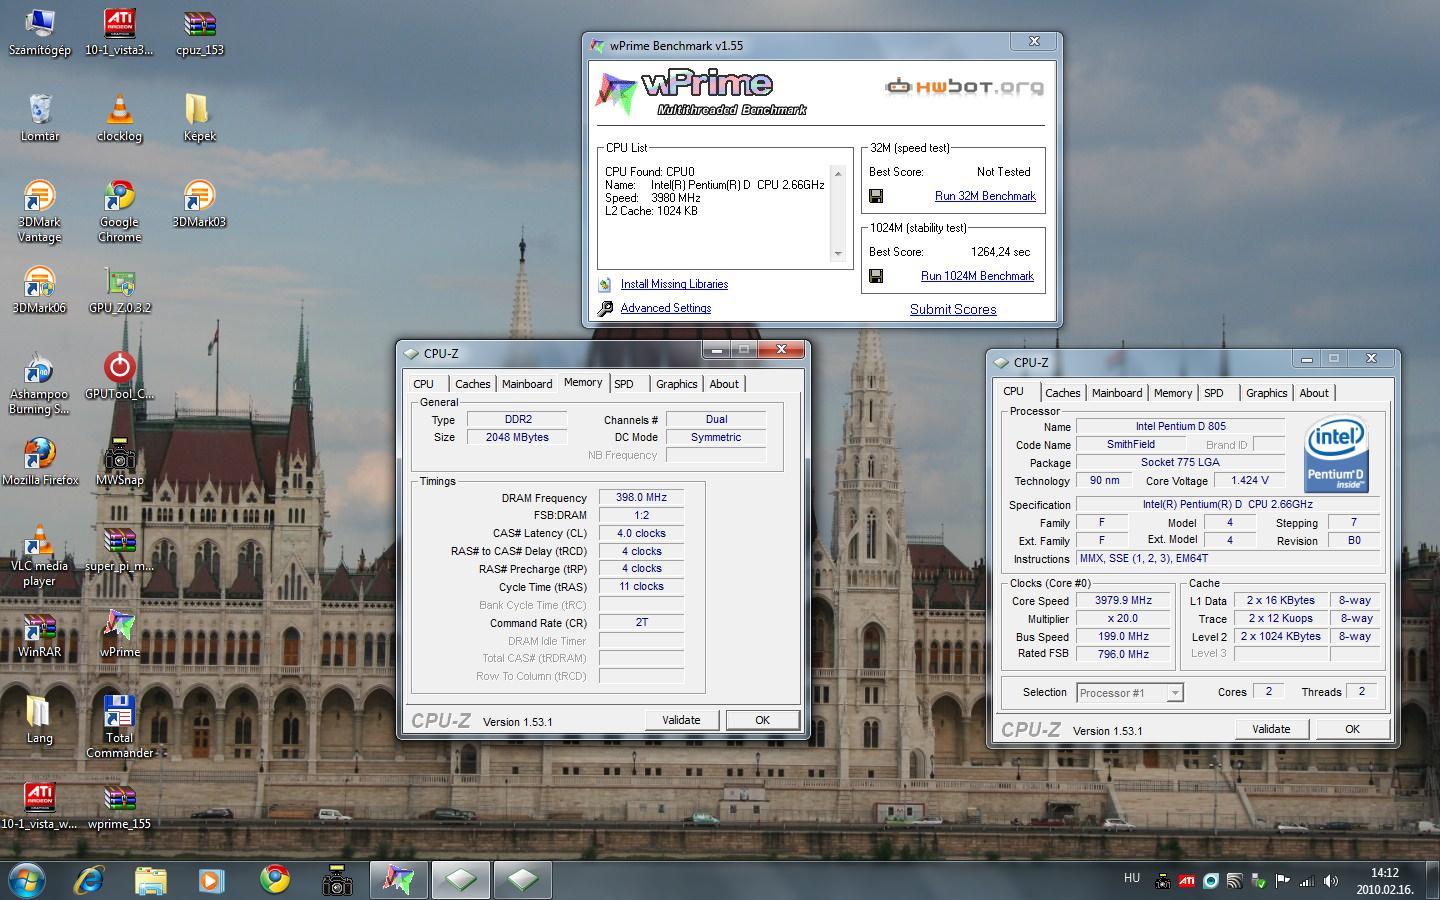Switch to wPrime taskbar button
The image size is (1440, 900).
(398, 880)
